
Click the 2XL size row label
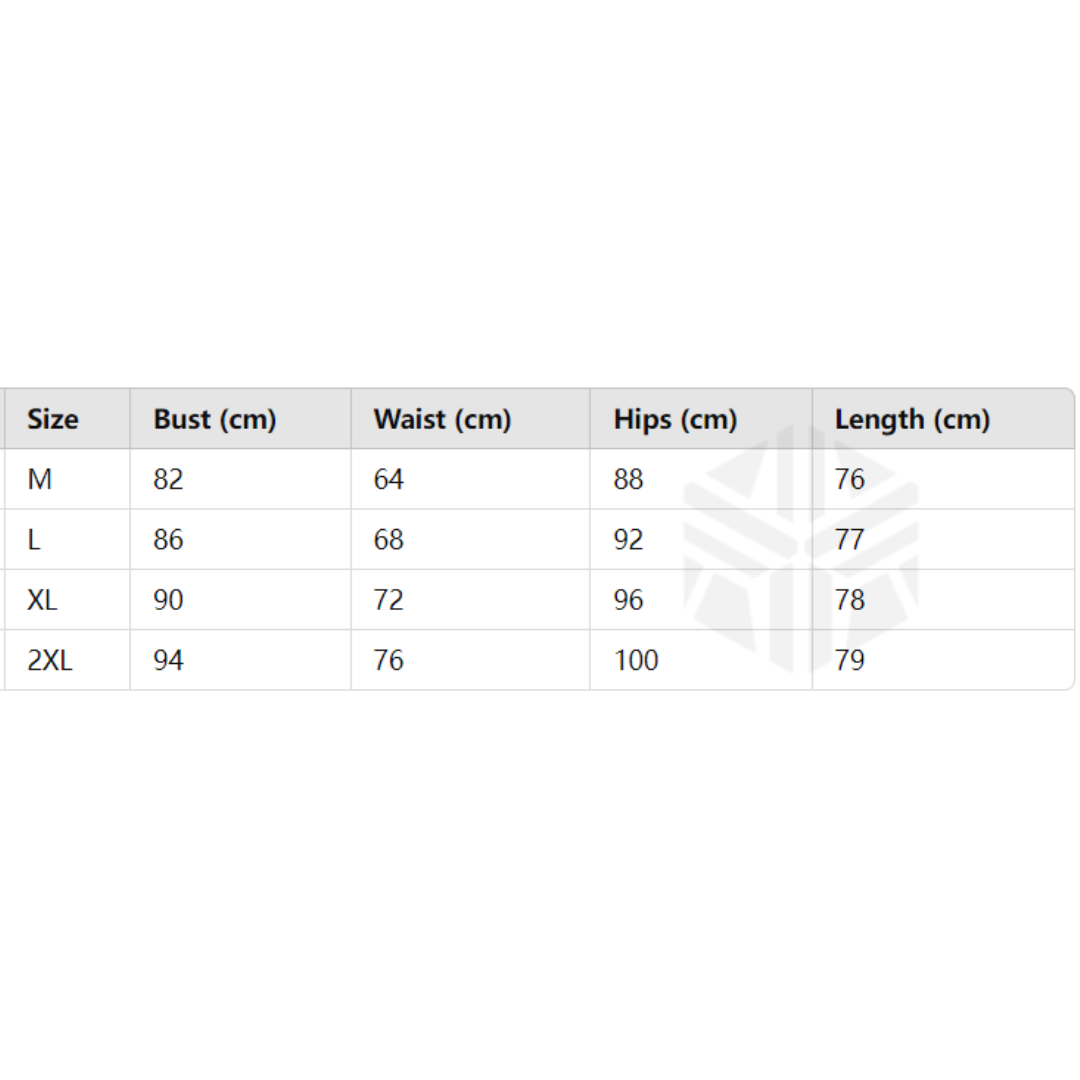tap(50, 660)
